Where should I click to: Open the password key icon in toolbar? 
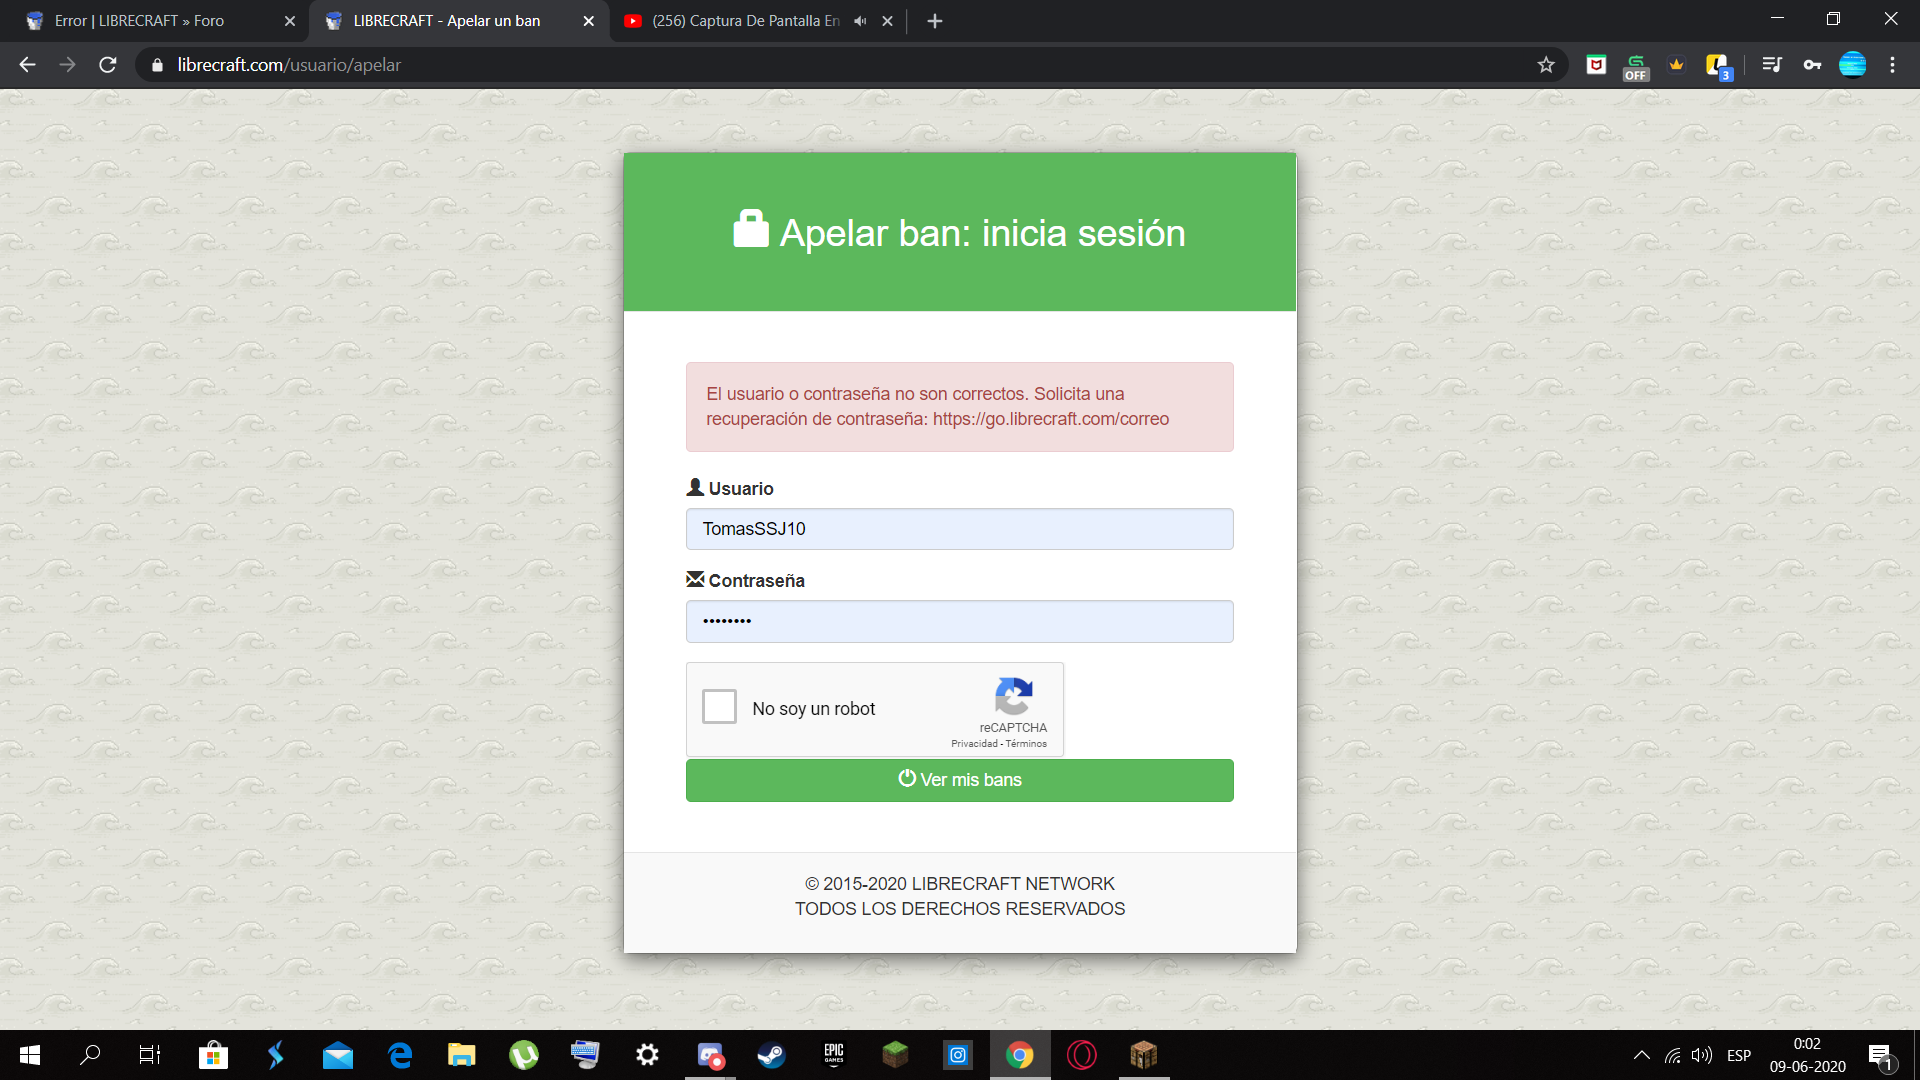1812,65
